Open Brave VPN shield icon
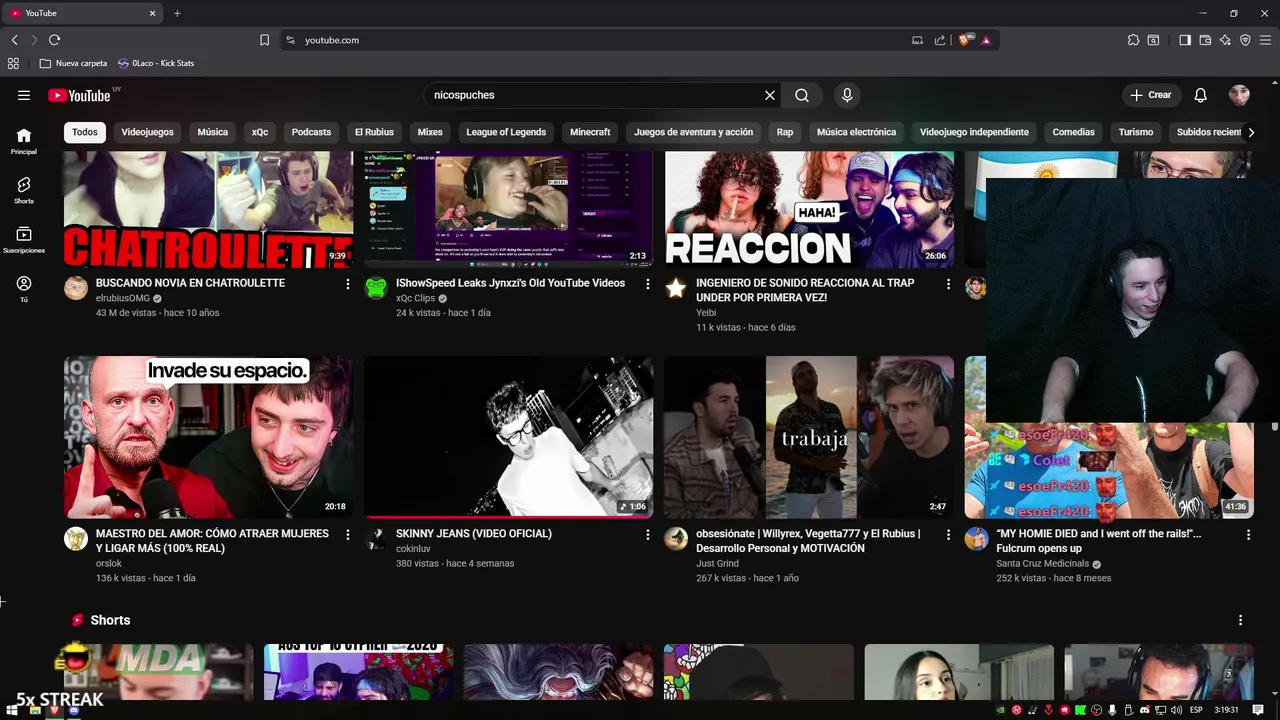 (x=1245, y=40)
